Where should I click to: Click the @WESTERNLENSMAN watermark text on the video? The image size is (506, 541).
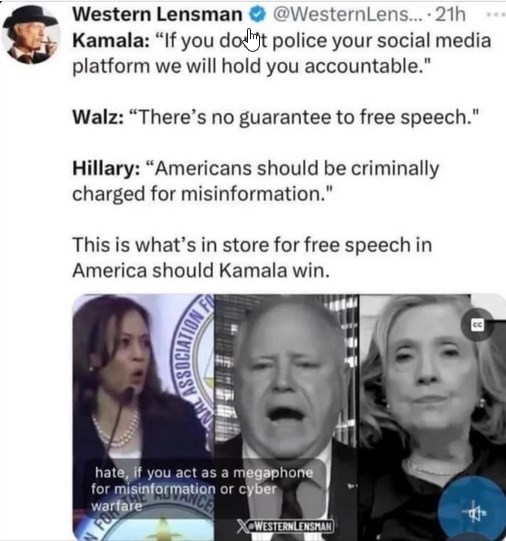(291, 527)
